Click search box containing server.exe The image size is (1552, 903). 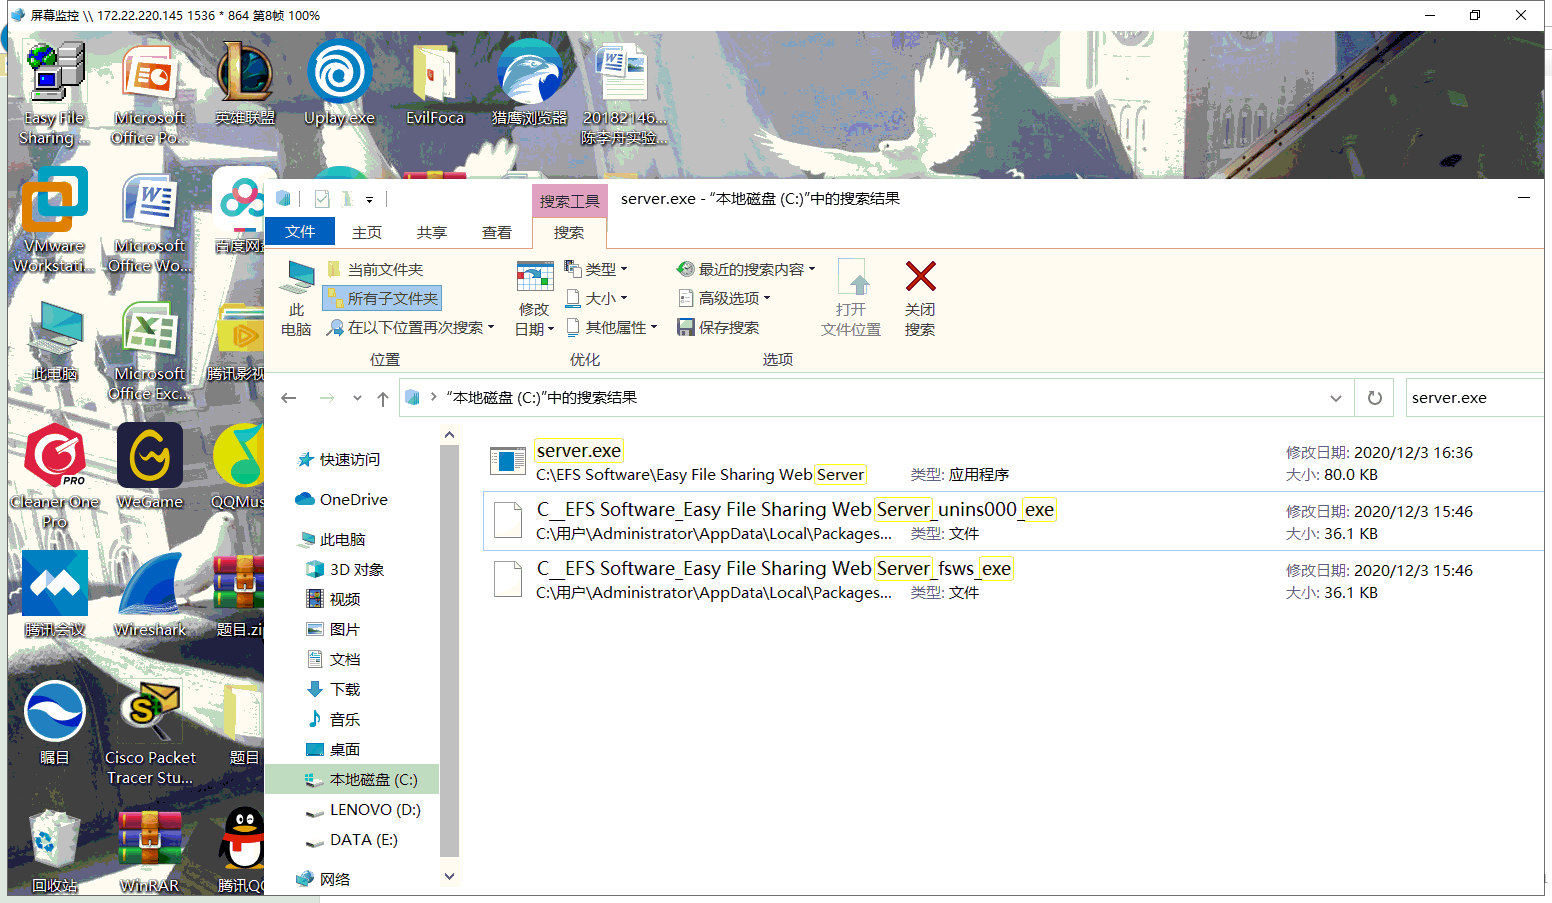1474,398
